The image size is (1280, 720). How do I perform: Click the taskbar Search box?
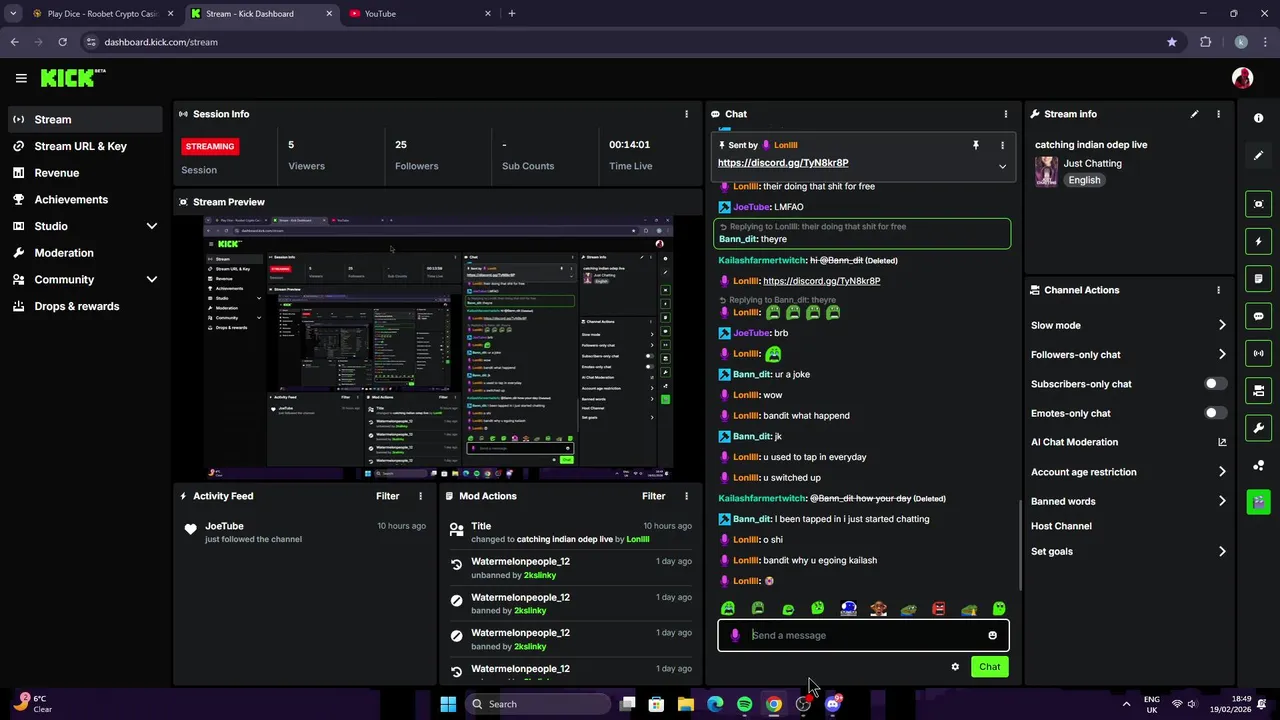538,704
